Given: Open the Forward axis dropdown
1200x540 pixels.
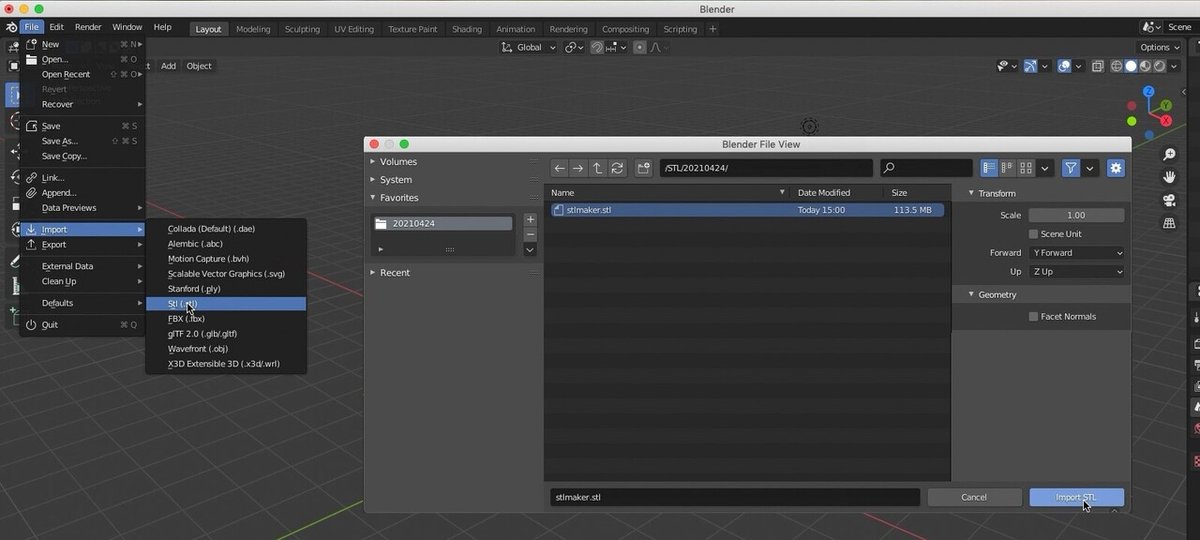Looking at the screenshot, I should point(1076,253).
